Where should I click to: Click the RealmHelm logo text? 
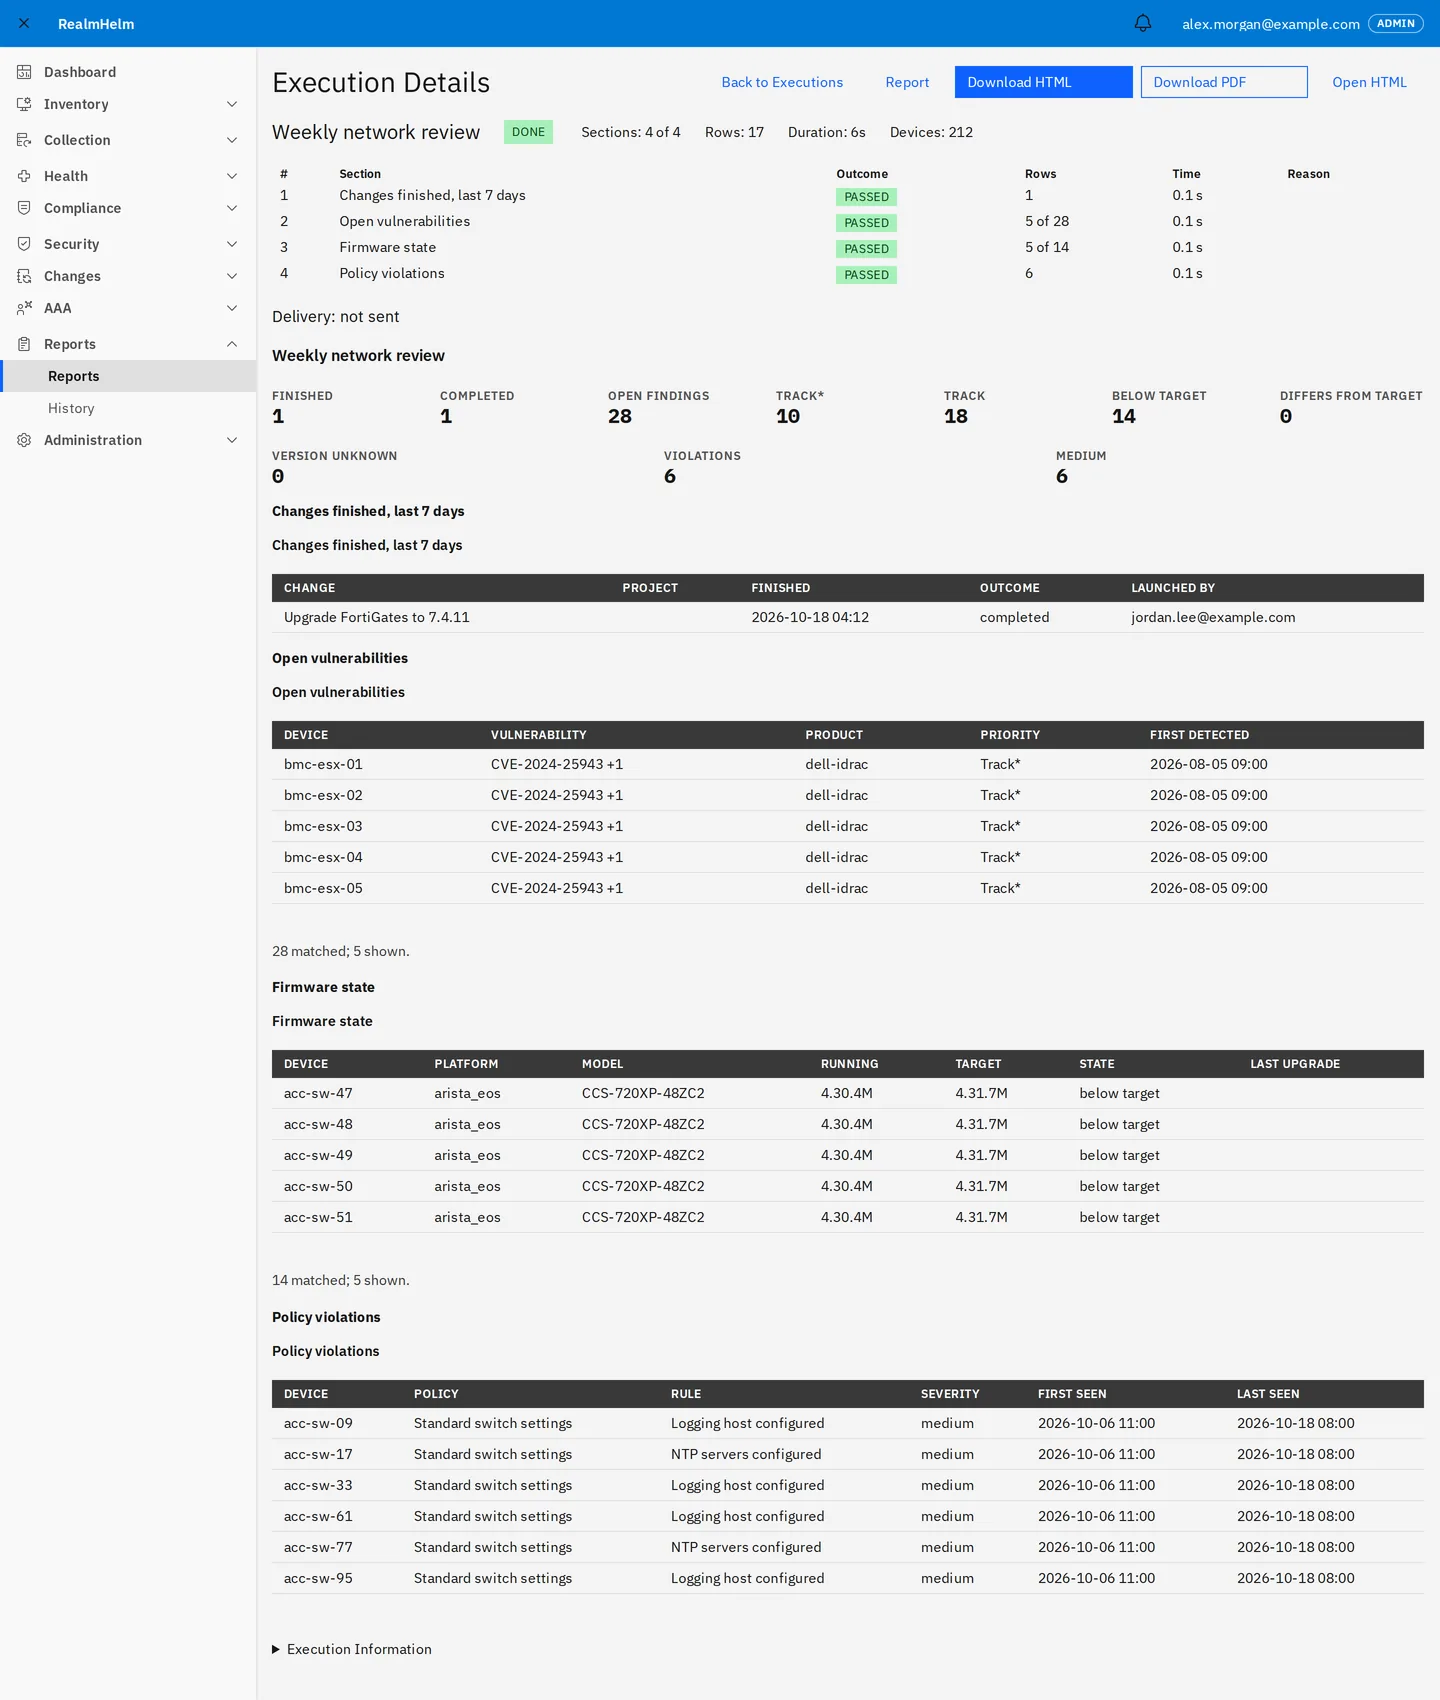coord(96,24)
